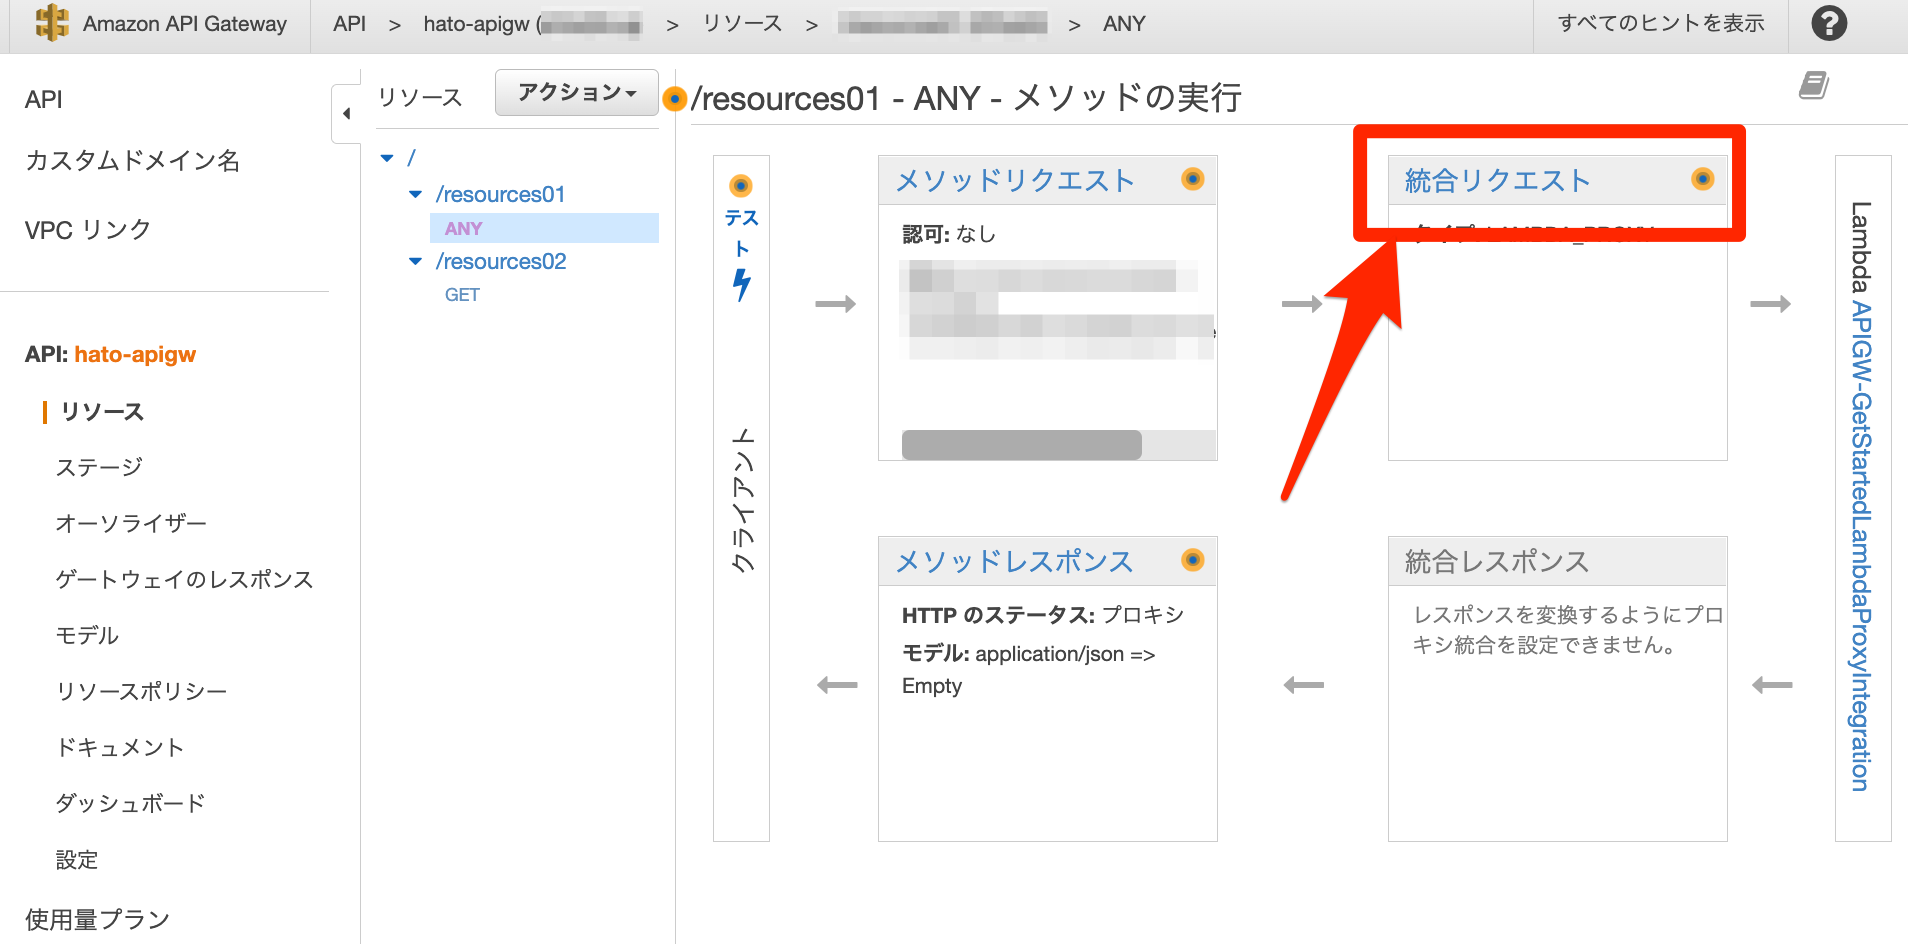Click the orange dot beside 統合リクエスト
1908x944 pixels.
(x=1701, y=179)
